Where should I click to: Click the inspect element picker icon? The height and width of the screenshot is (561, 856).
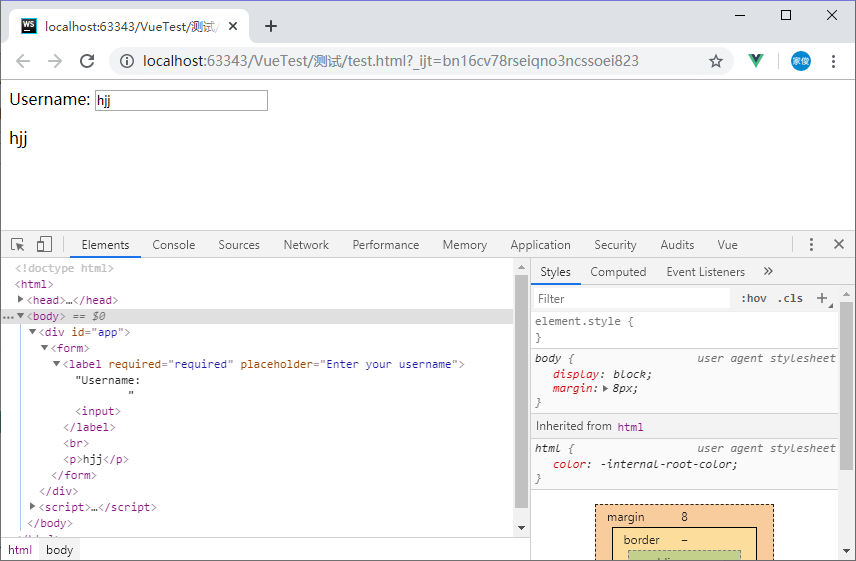tap(18, 245)
